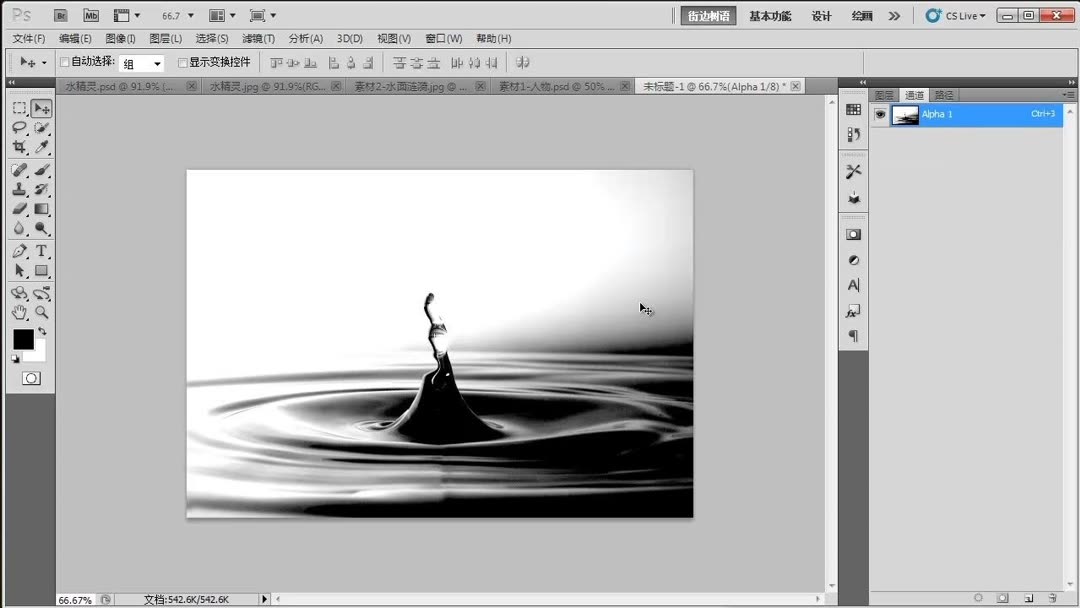Select the Clone Stamp tool
The height and width of the screenshot is (608, 1080).
tap(20, 188)
